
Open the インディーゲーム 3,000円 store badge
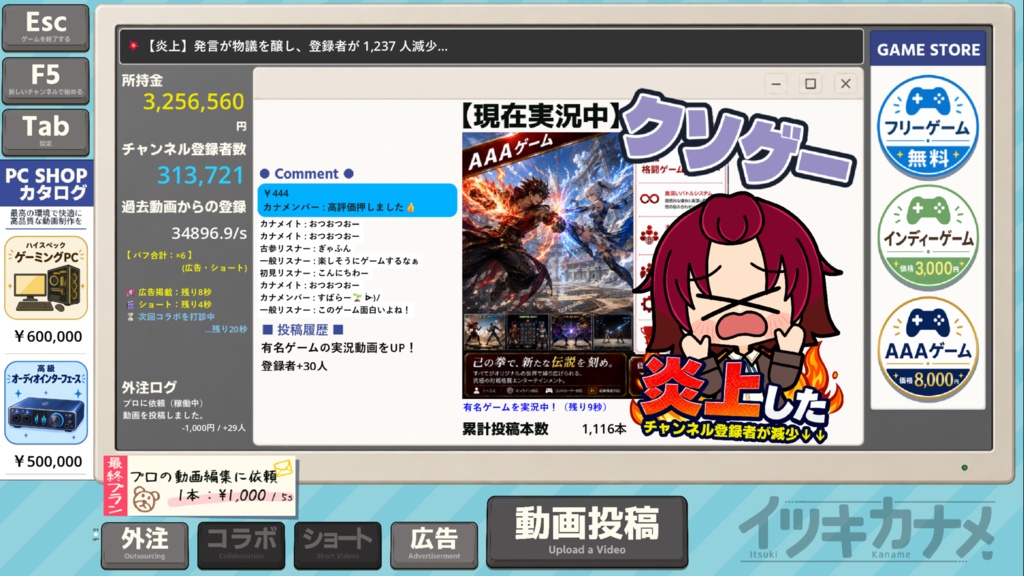927,238
